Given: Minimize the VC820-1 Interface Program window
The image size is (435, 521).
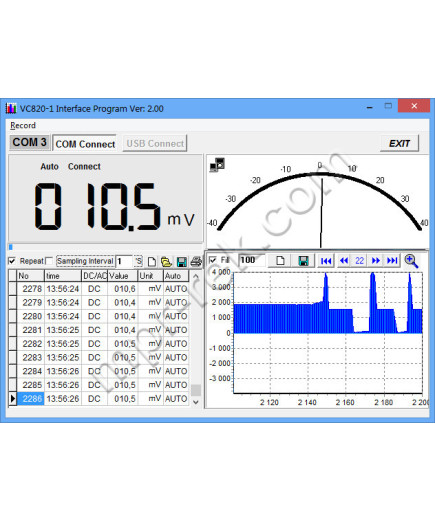Looking at the screenshot, I should coord(370,107).
